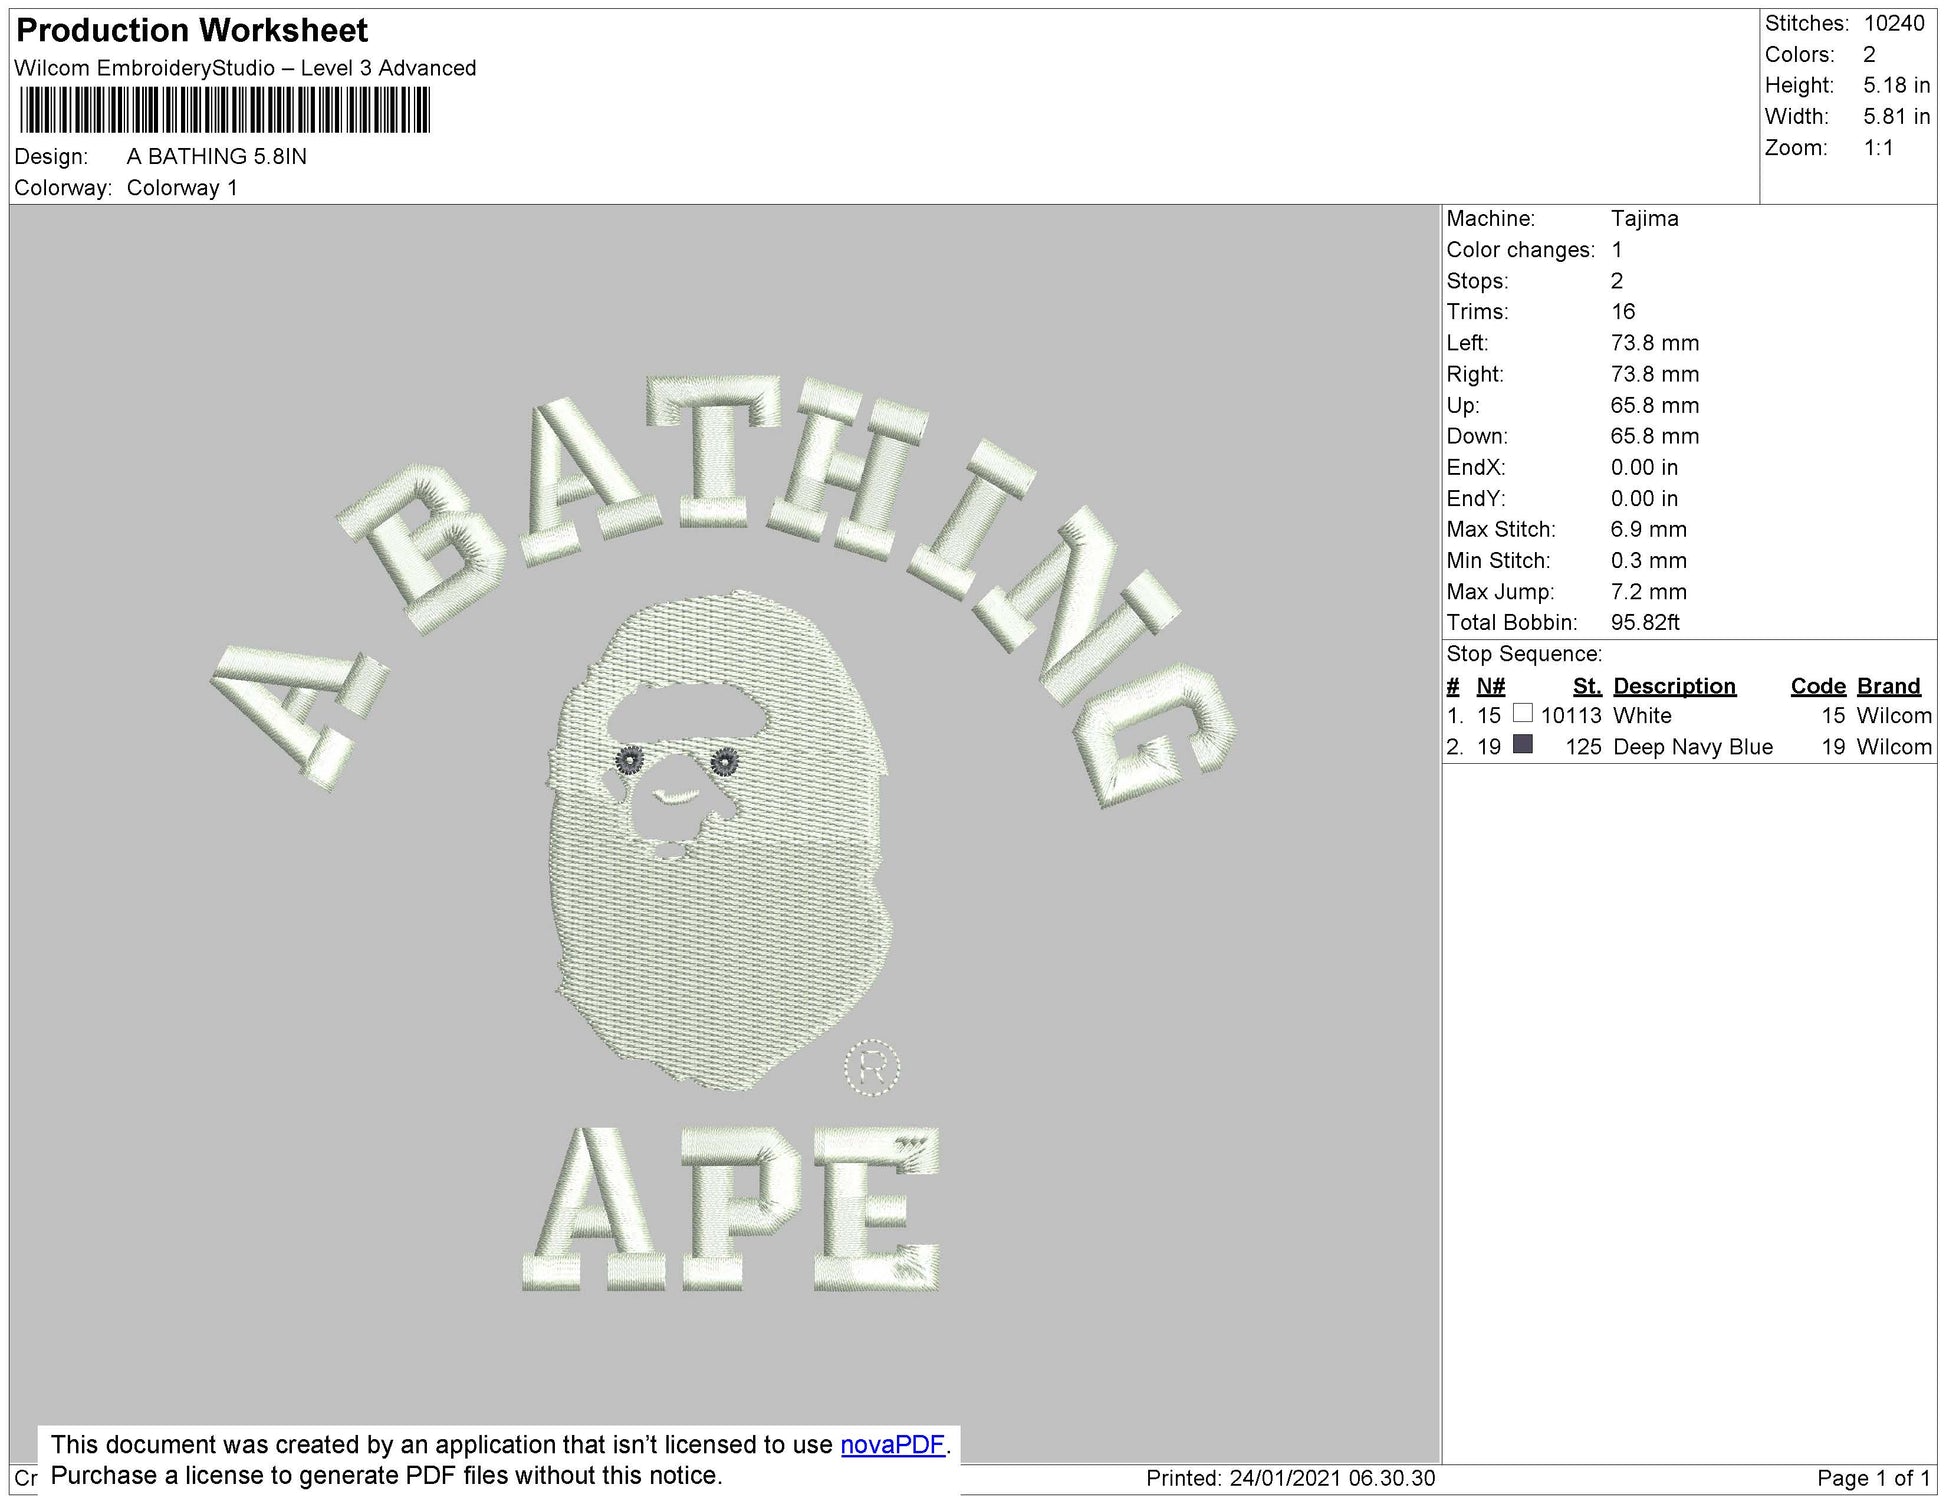Click the barcode under the studio title
This screenshot has width=1946, height=1504.
click(224, 110)
